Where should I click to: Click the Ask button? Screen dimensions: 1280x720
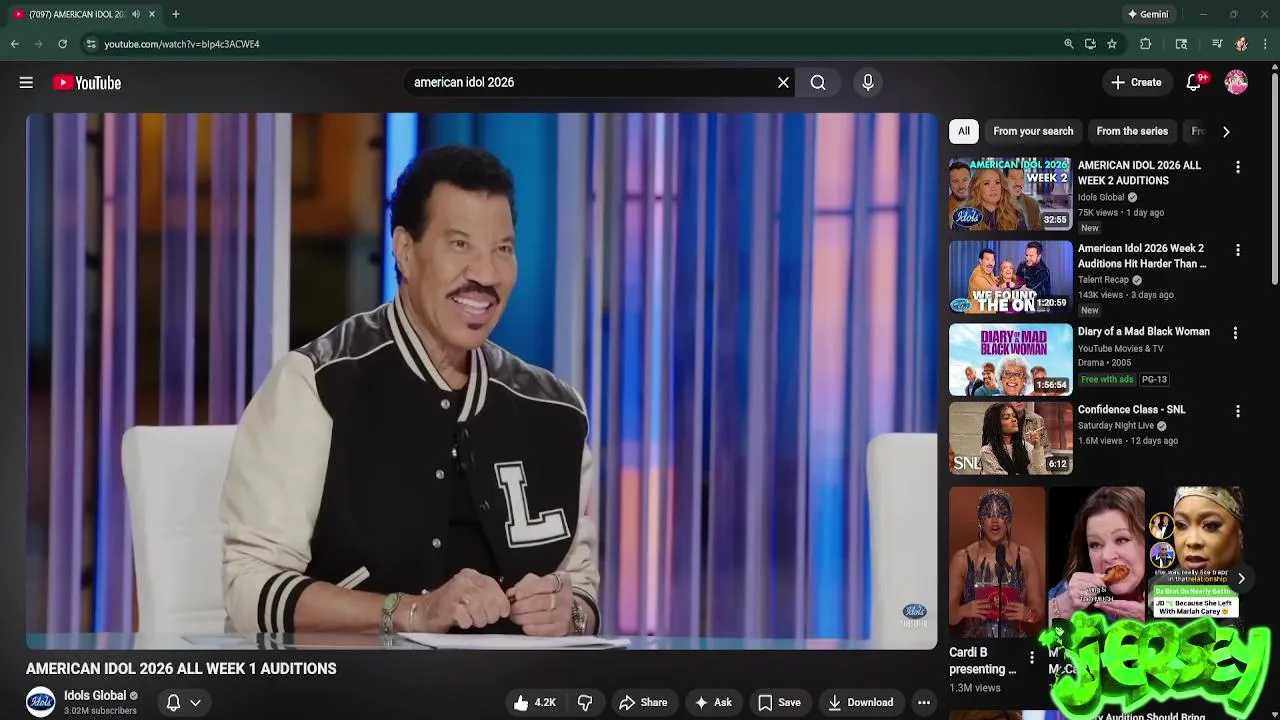[x=713, y=703]
